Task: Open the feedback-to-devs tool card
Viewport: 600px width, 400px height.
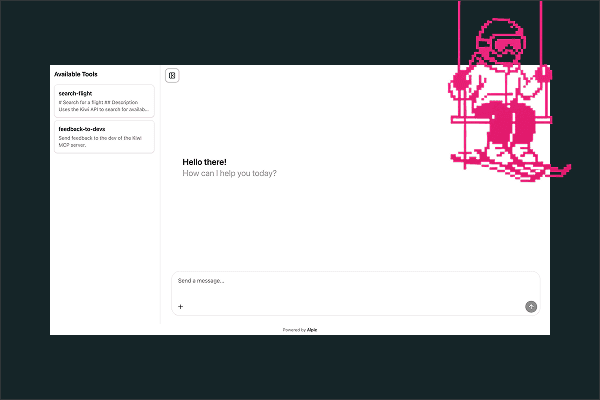Action: [x=104, y=137]
